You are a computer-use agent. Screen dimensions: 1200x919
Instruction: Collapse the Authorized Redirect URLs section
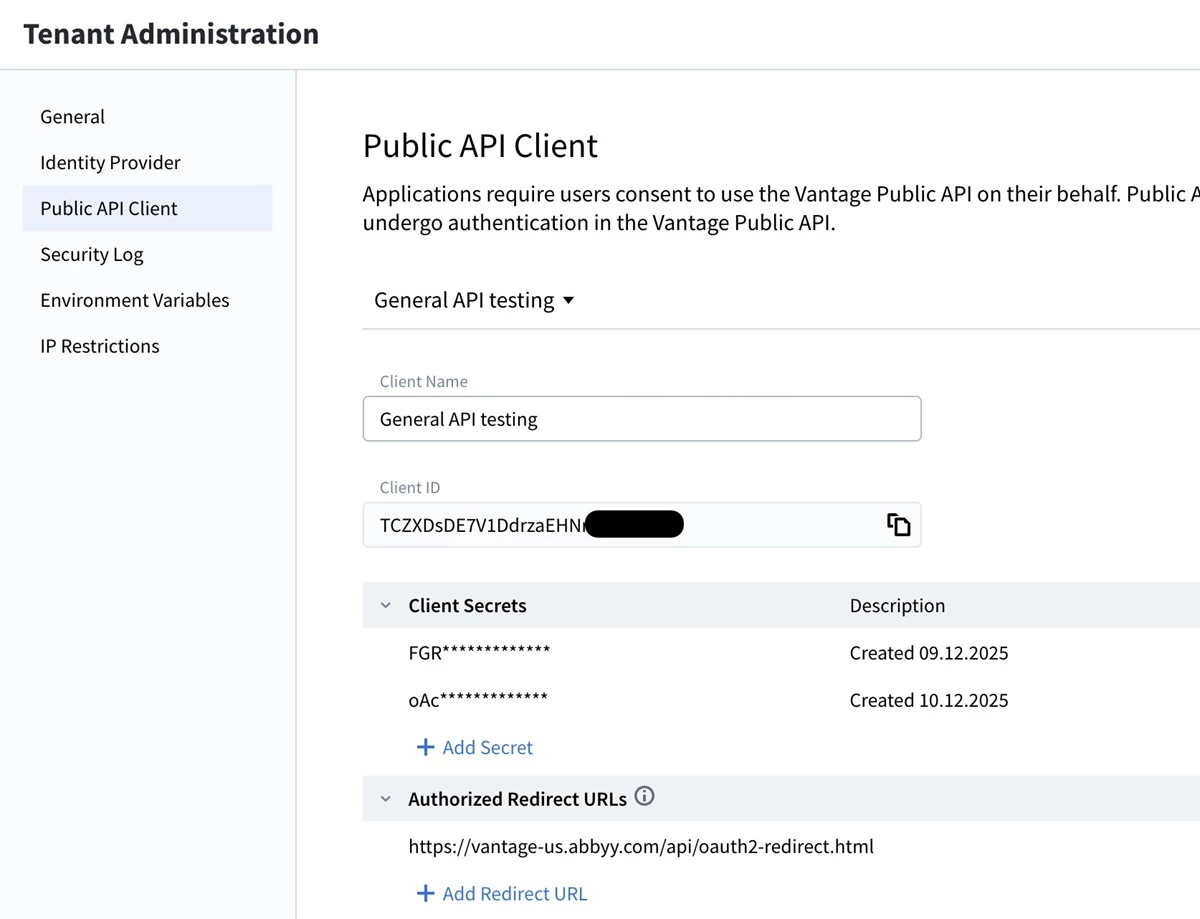pos(385,798)
